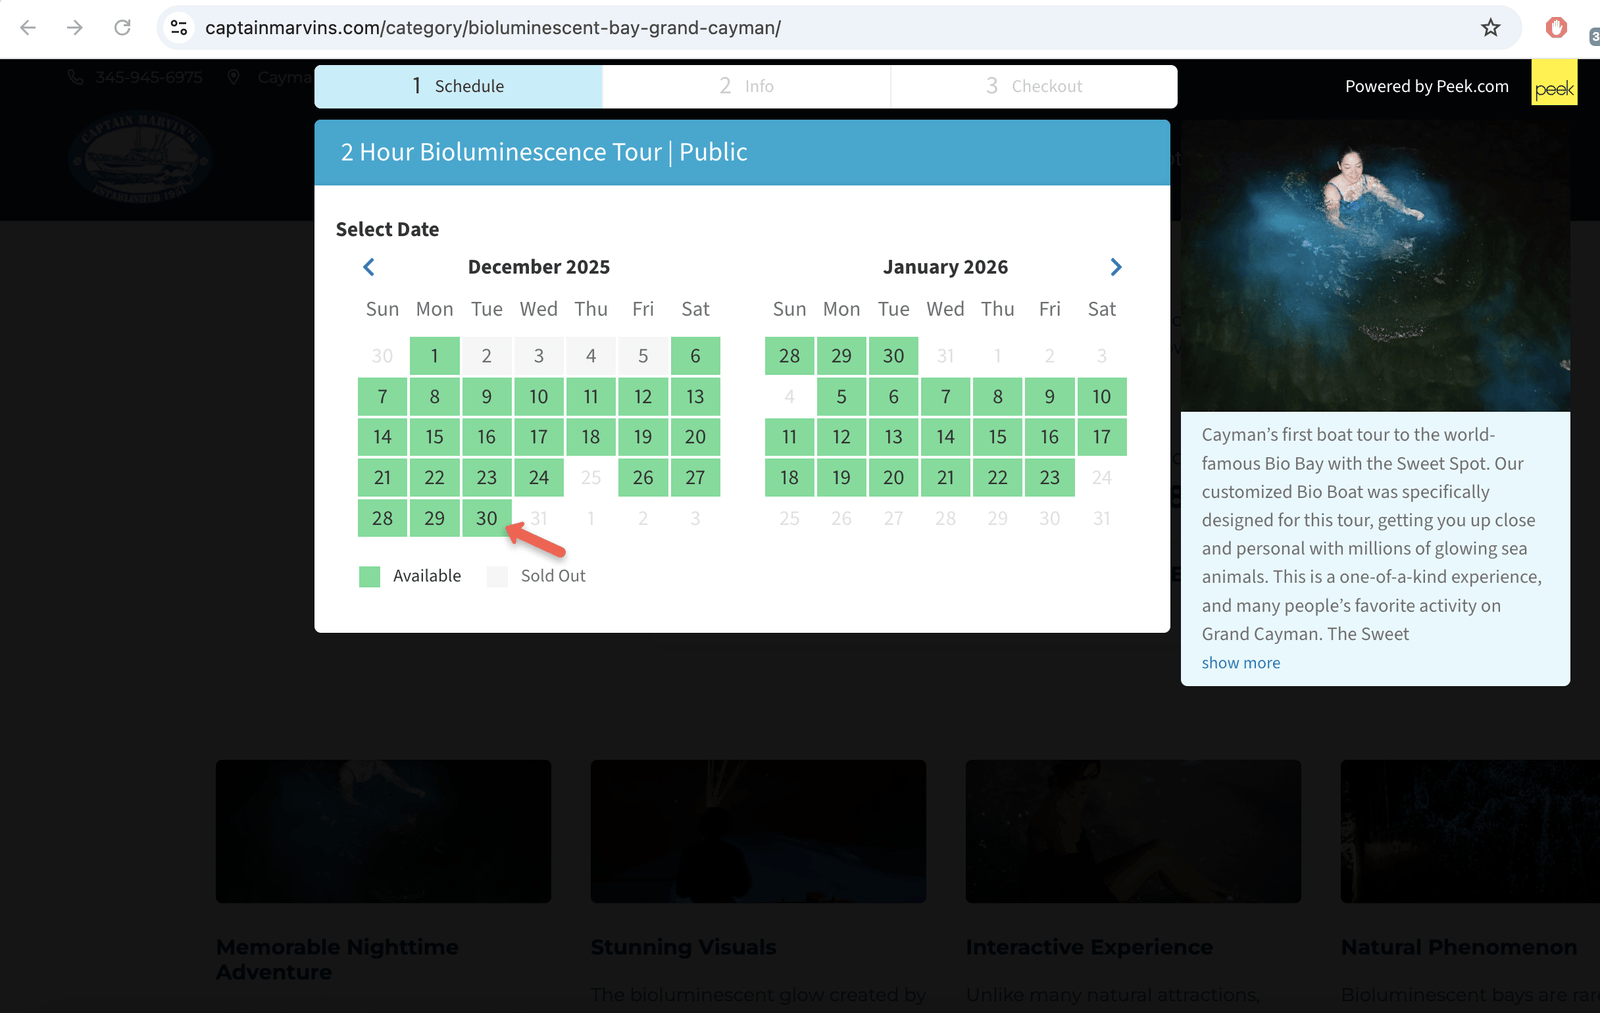
Task: Choose January 10 in the calendar
Action: pos(1101,397)
